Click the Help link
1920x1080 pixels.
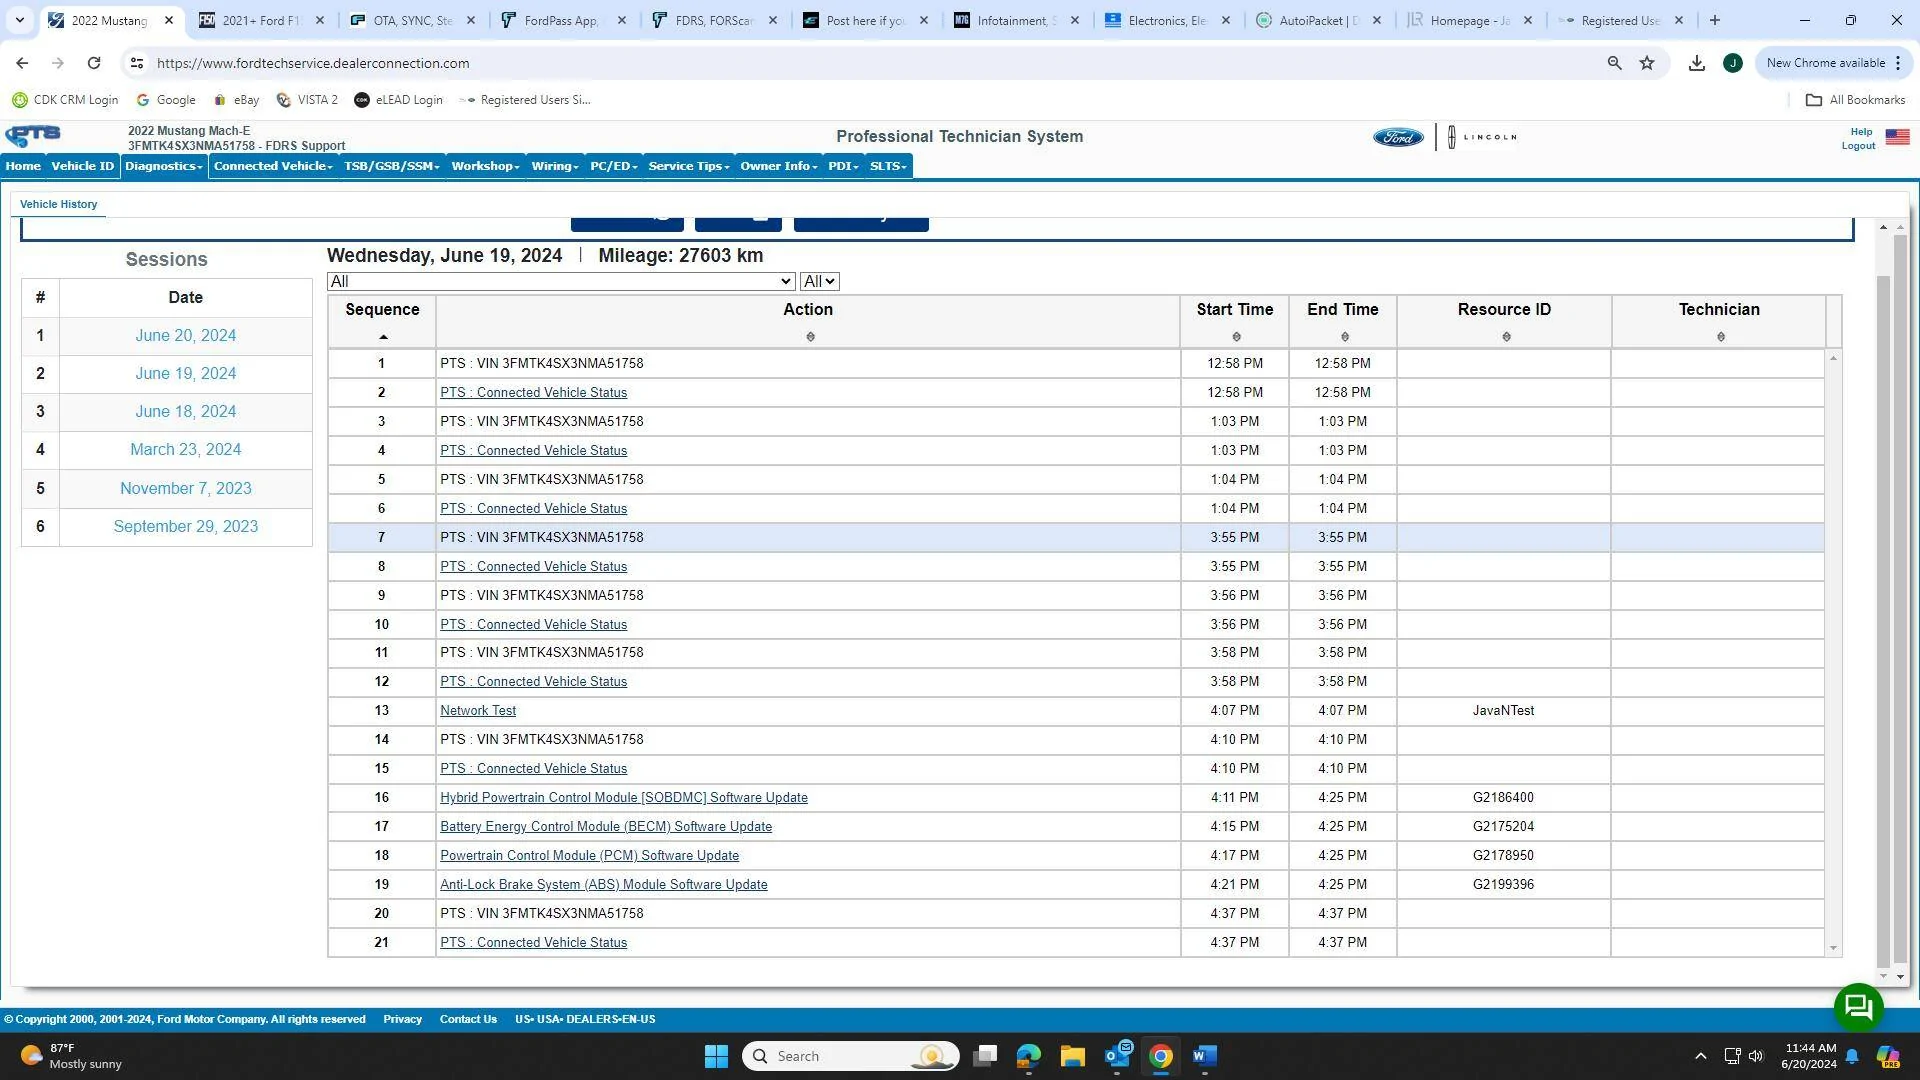[x=1861, y=132]
